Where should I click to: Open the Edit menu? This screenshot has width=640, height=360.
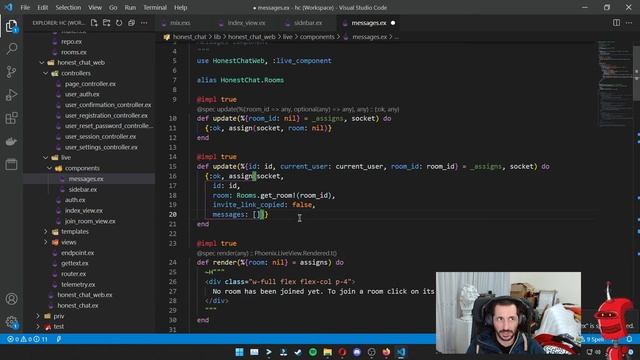[42, 7]
